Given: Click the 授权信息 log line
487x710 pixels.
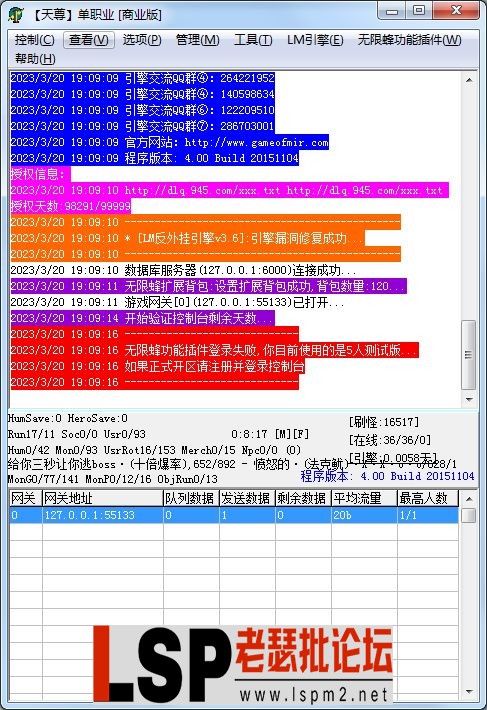Looking at the screenshot, I should point(40,174).
